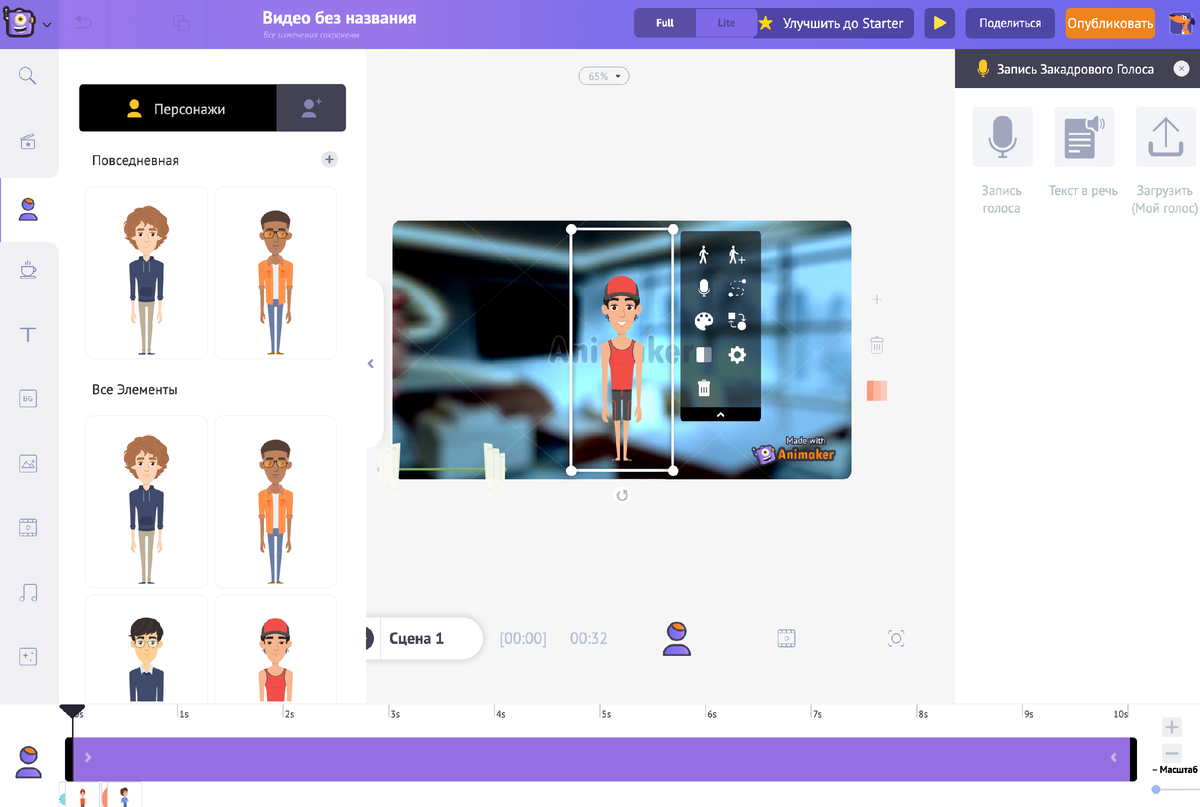The width and height of the screenshot is (1200, 807).
Task: Open the Music section in the sidebar
Action: tap(28, 592)
